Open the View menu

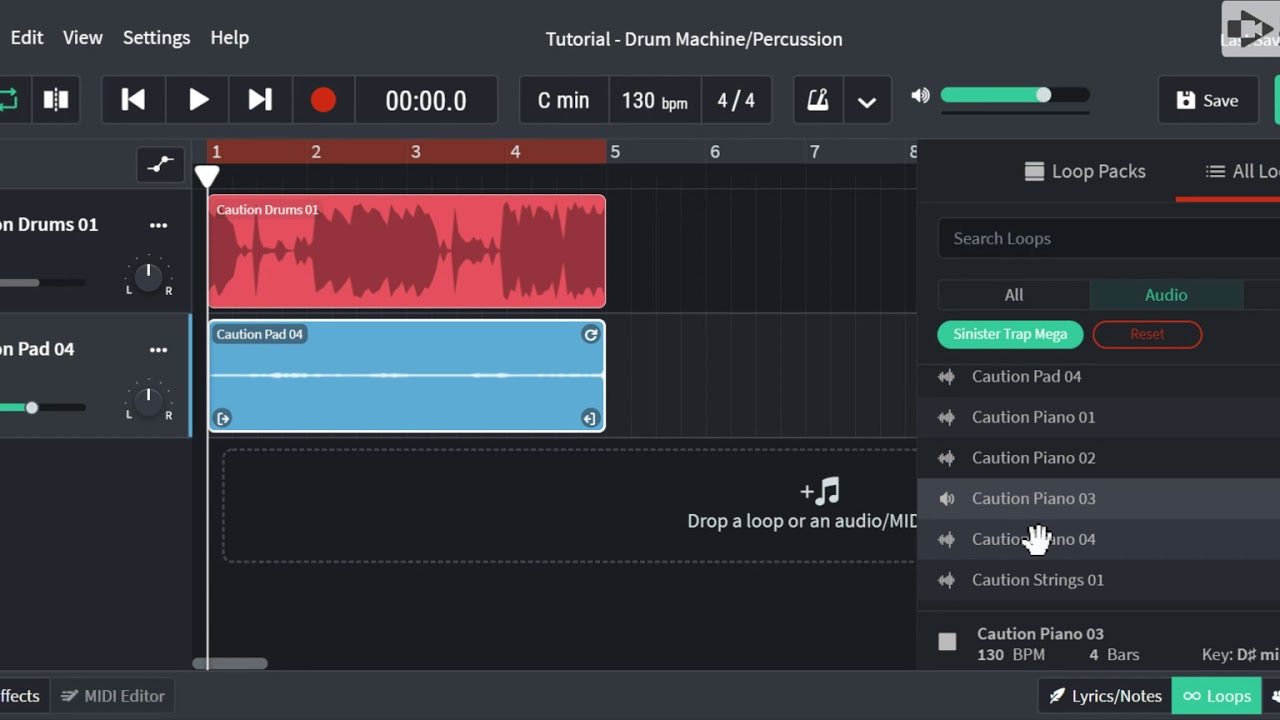83,37
